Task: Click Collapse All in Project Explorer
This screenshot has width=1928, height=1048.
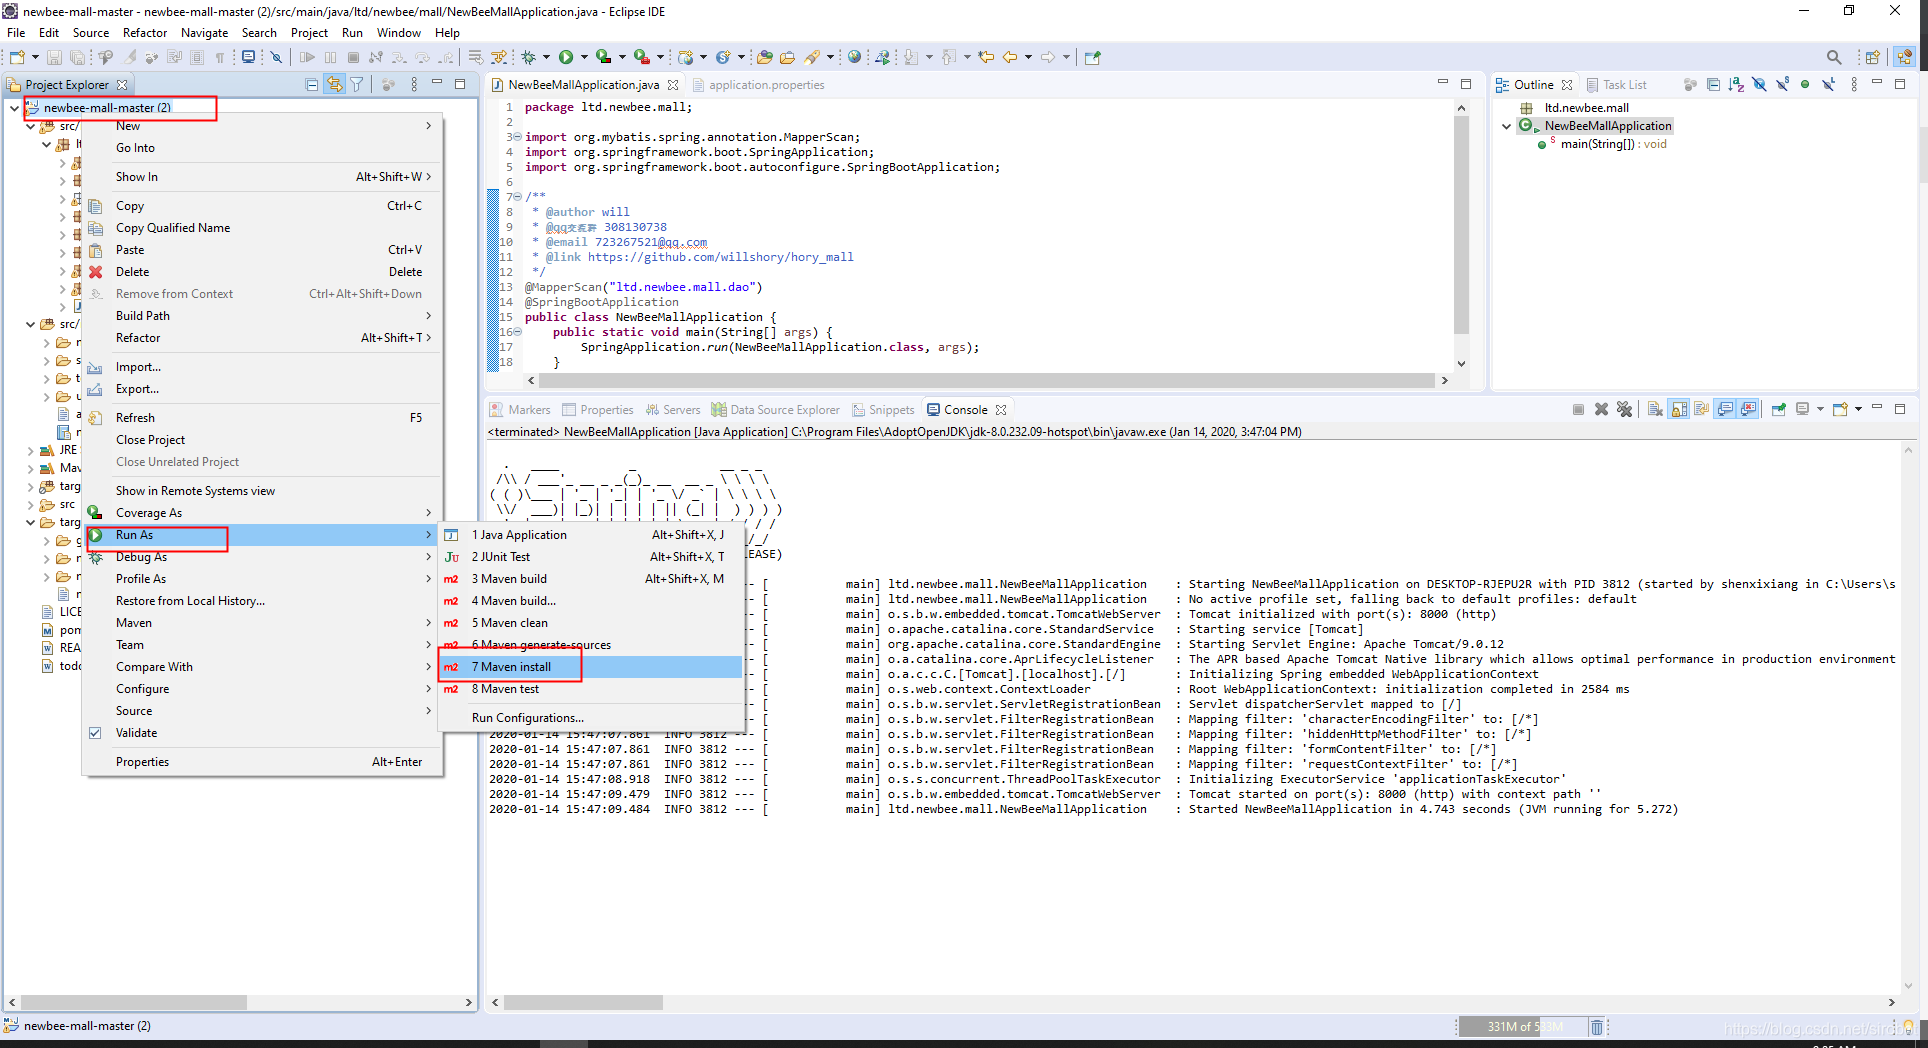Action: (x=312, y=85)
